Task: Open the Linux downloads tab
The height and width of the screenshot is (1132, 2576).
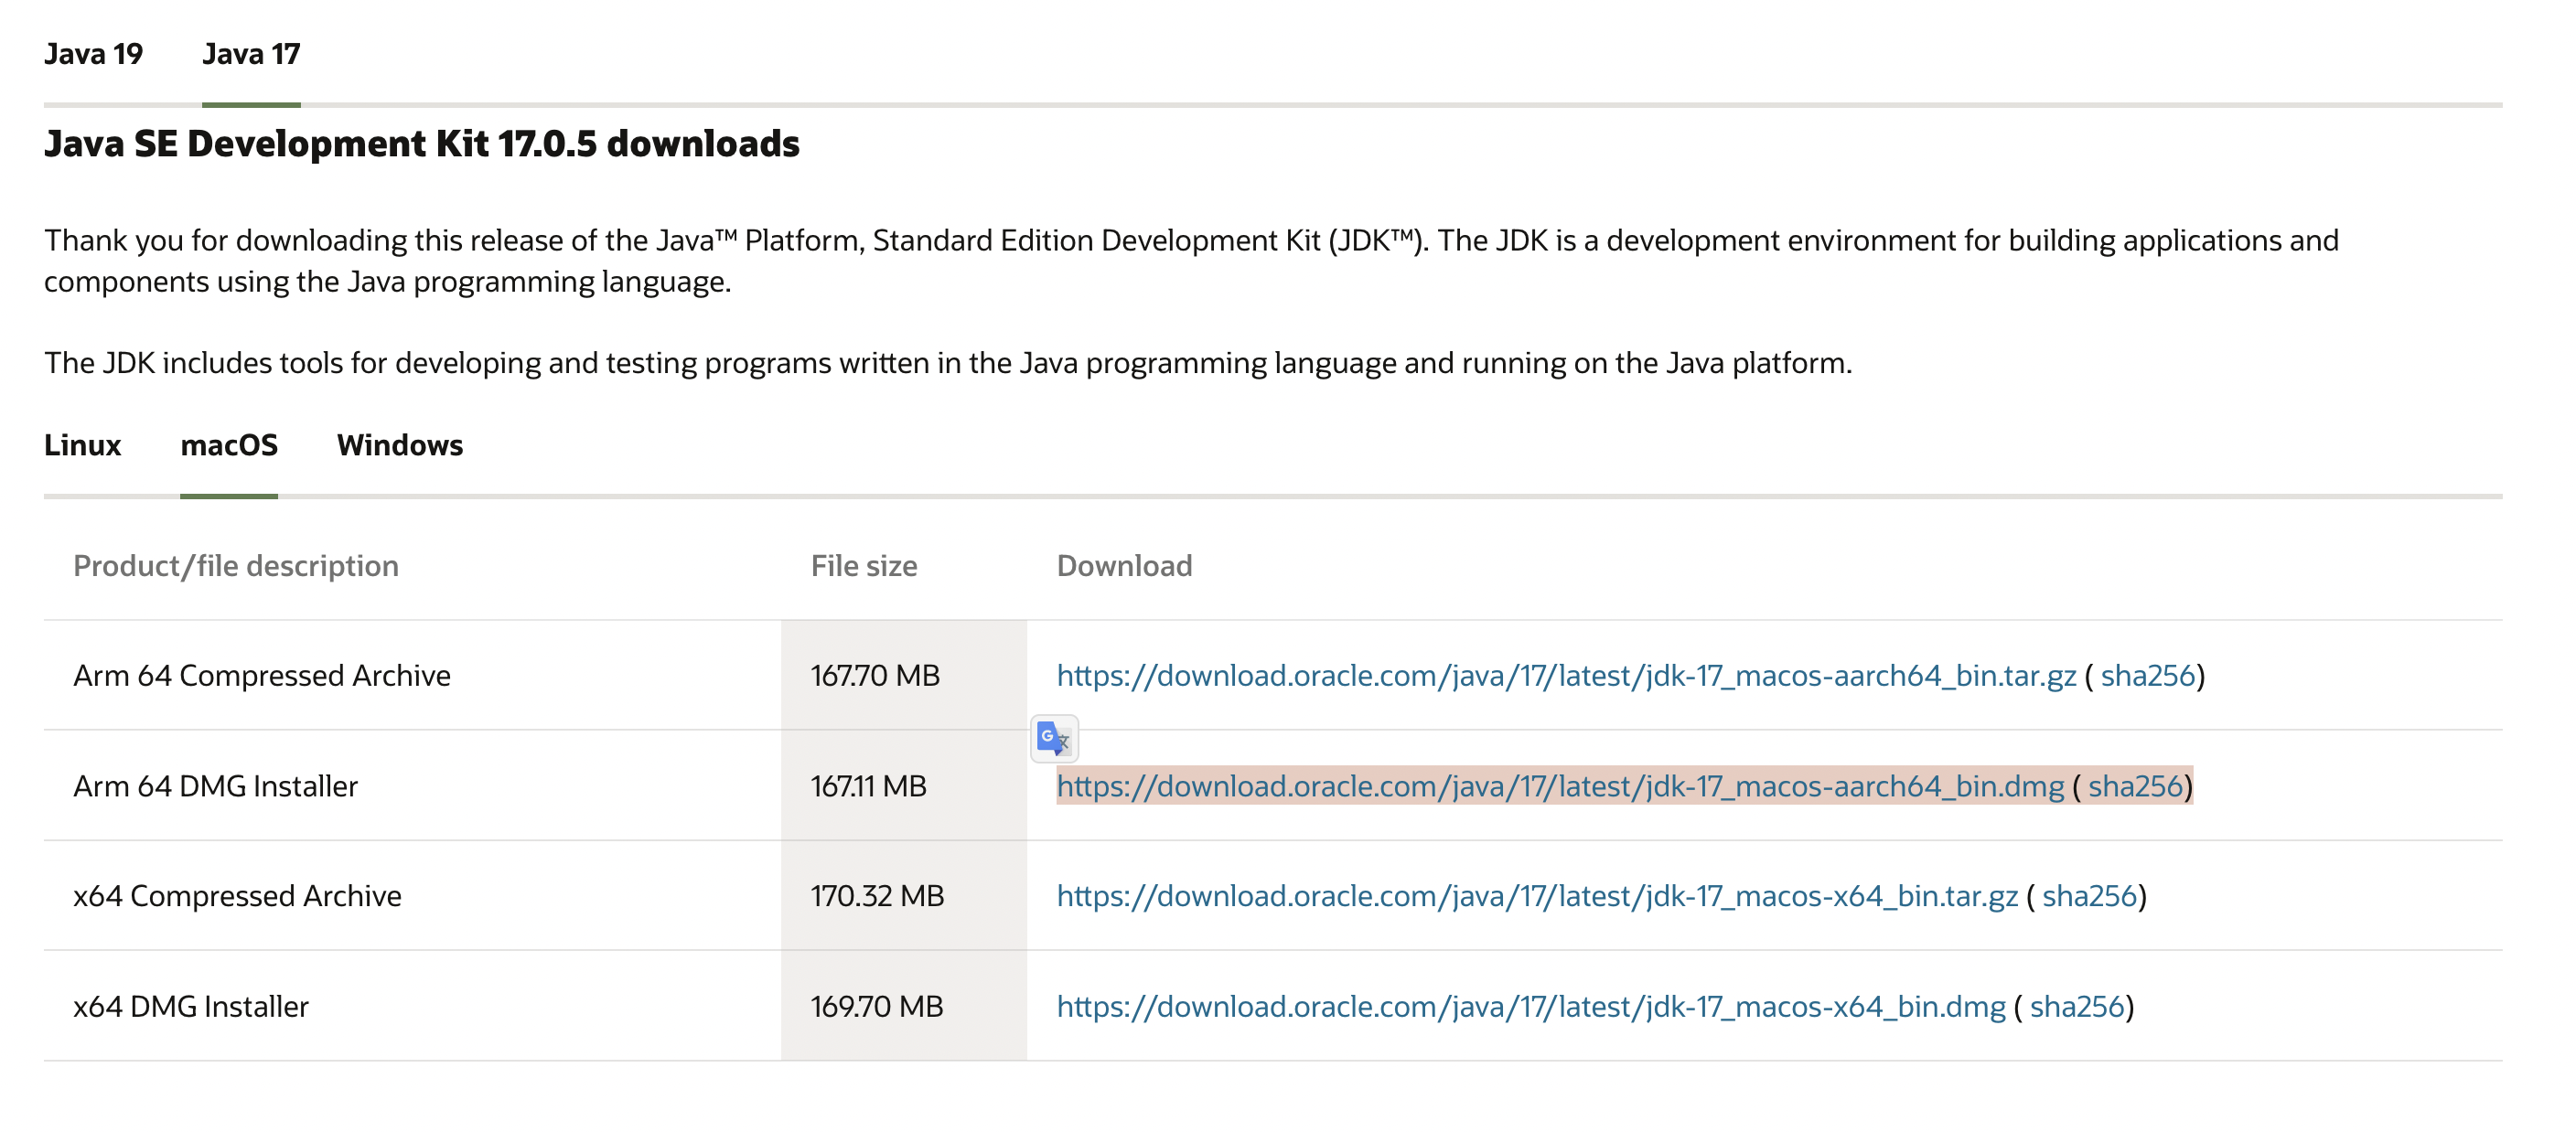Action: pos(82,445)
